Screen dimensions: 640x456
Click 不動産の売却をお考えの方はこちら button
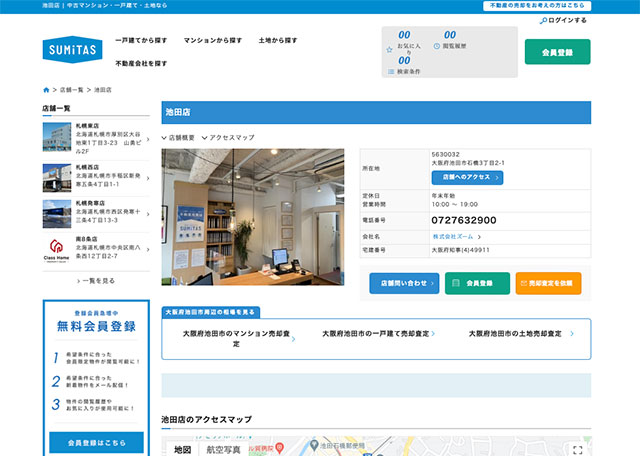(537, 6)
